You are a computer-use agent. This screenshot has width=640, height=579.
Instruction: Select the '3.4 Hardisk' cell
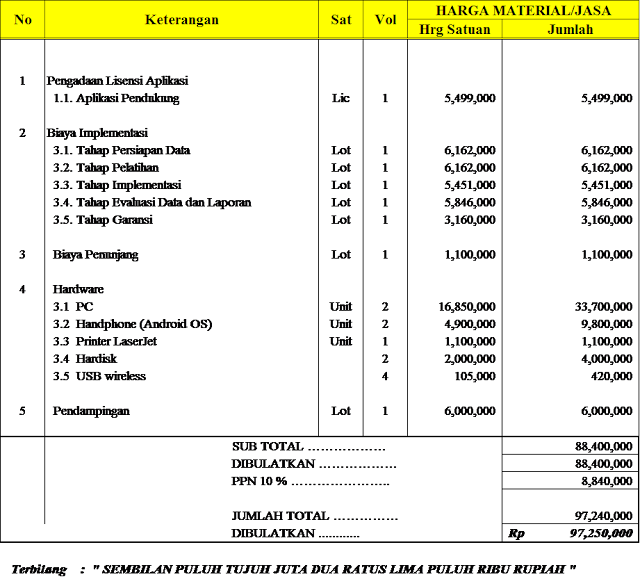coord(85,359)
